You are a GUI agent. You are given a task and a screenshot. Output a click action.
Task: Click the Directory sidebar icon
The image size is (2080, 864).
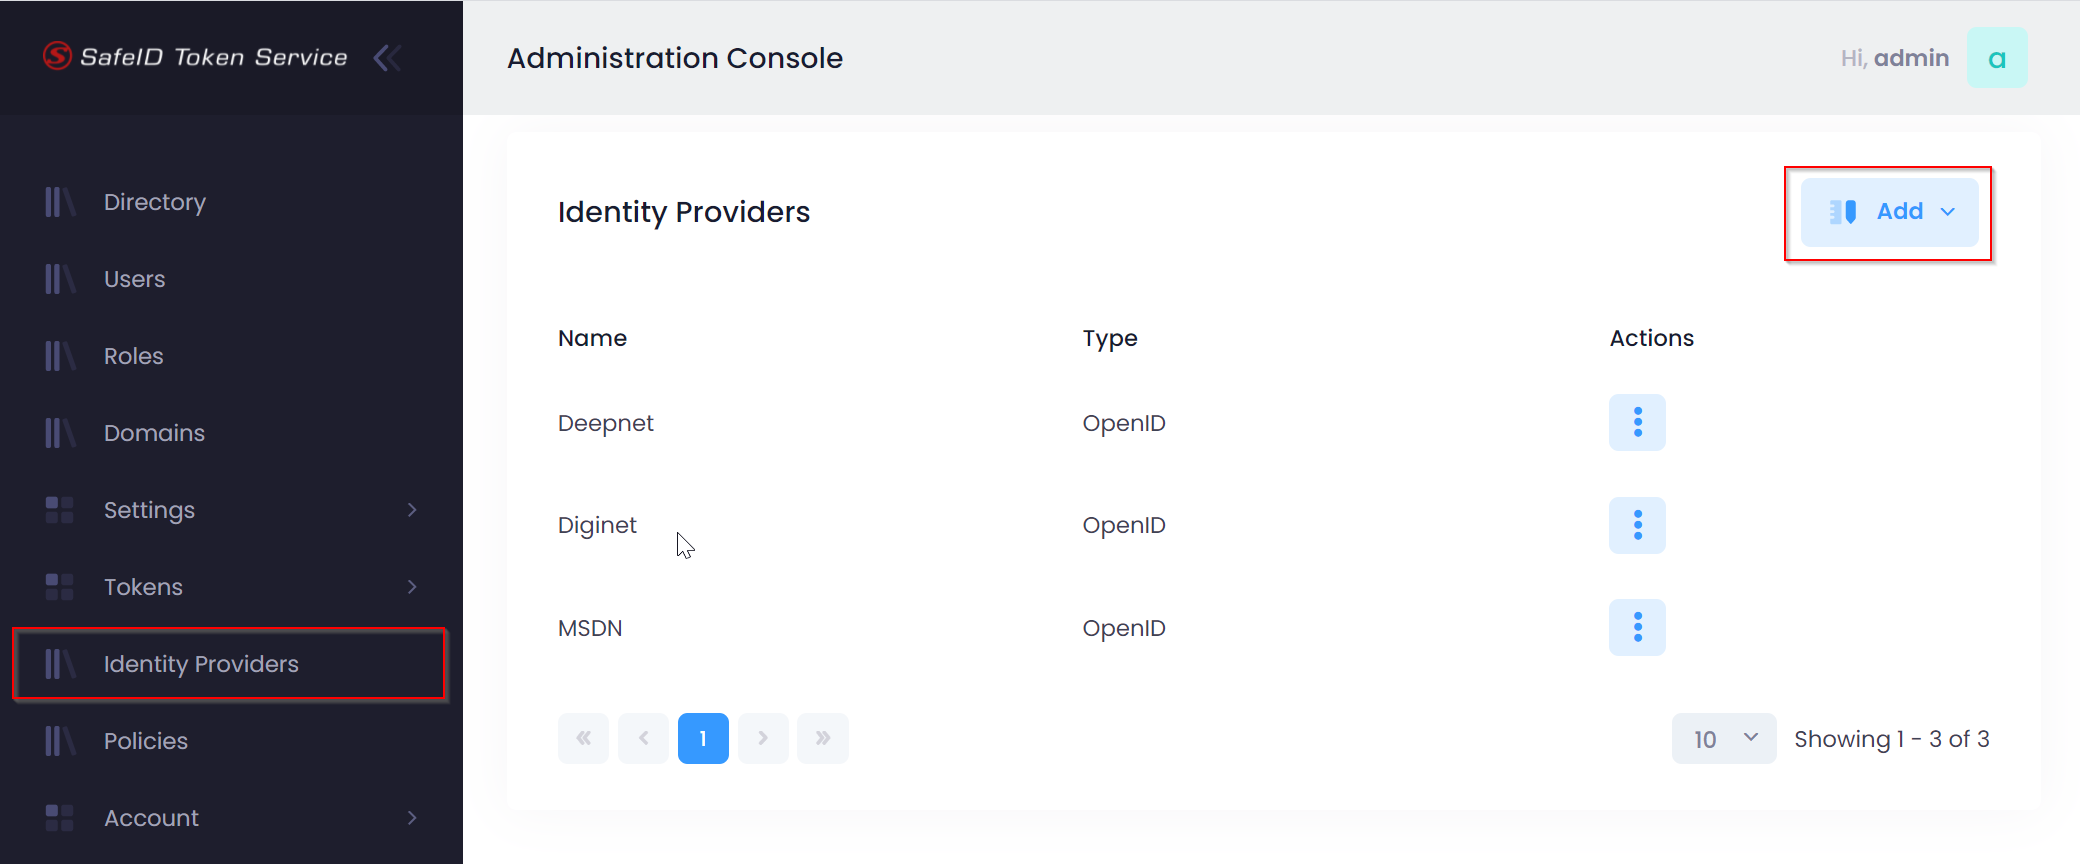[x=60, y=202]
